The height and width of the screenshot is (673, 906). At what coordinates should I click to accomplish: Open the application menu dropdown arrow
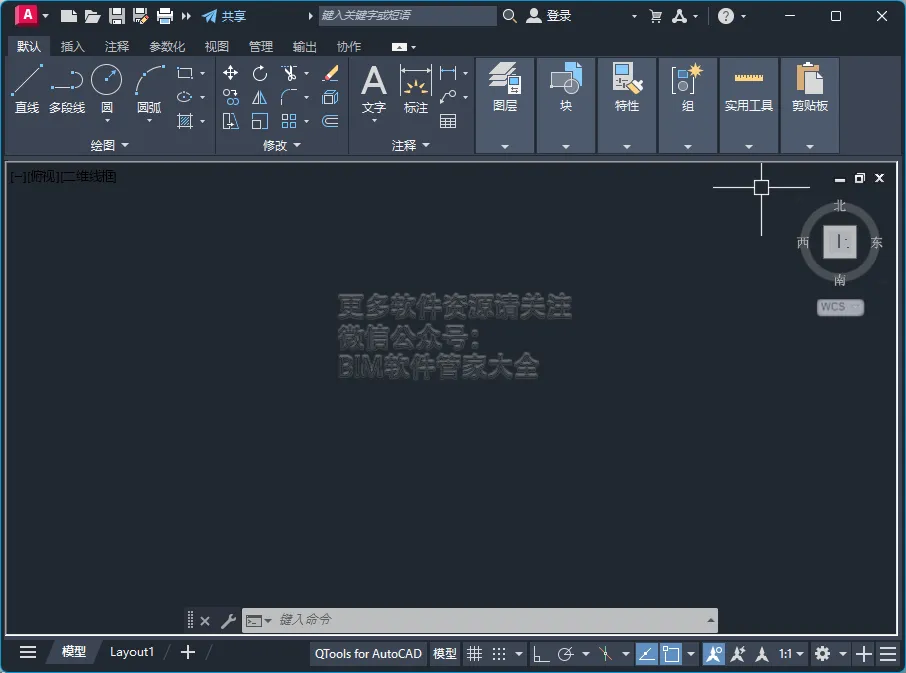click(x=46, y=16)
